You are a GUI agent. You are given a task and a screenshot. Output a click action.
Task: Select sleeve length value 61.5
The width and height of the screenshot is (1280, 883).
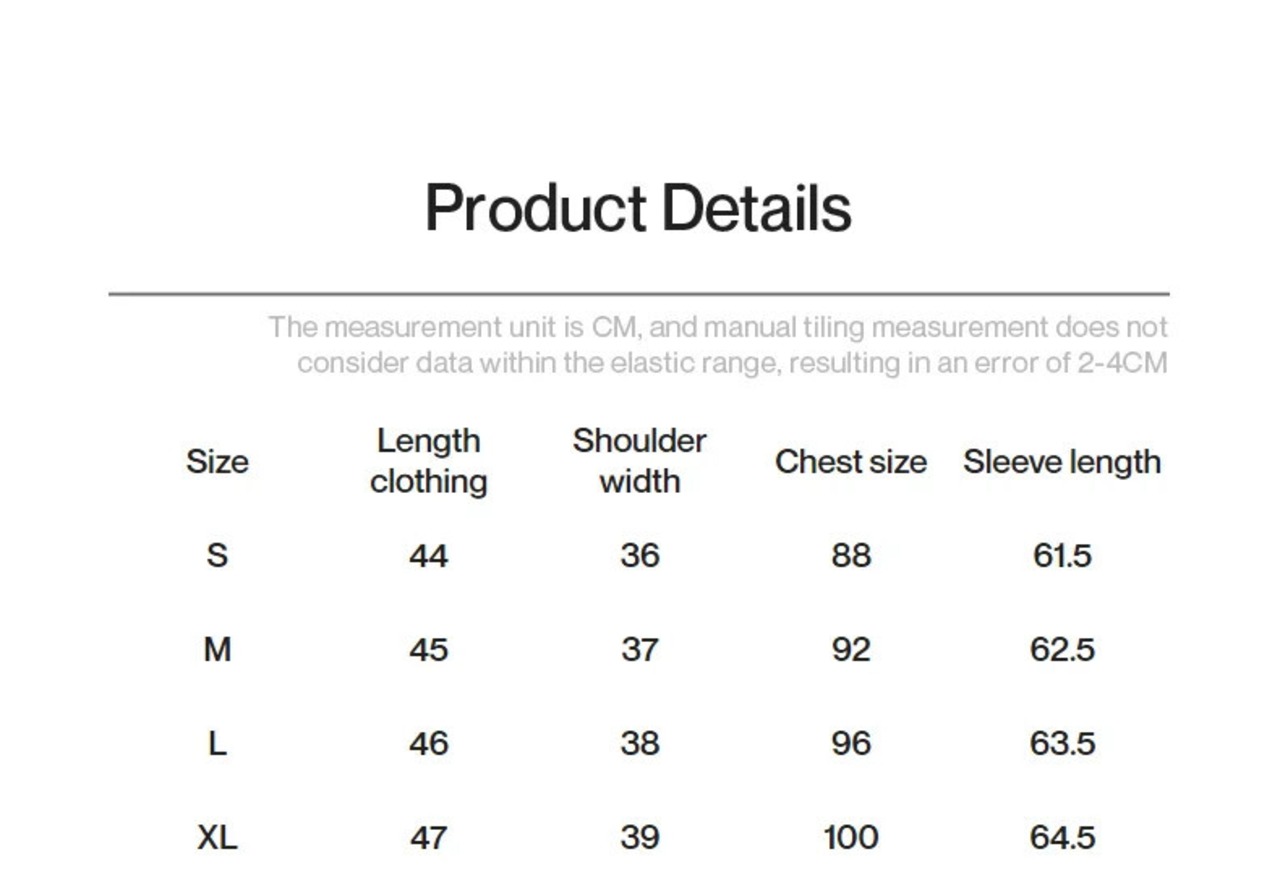click(1062, 555)
